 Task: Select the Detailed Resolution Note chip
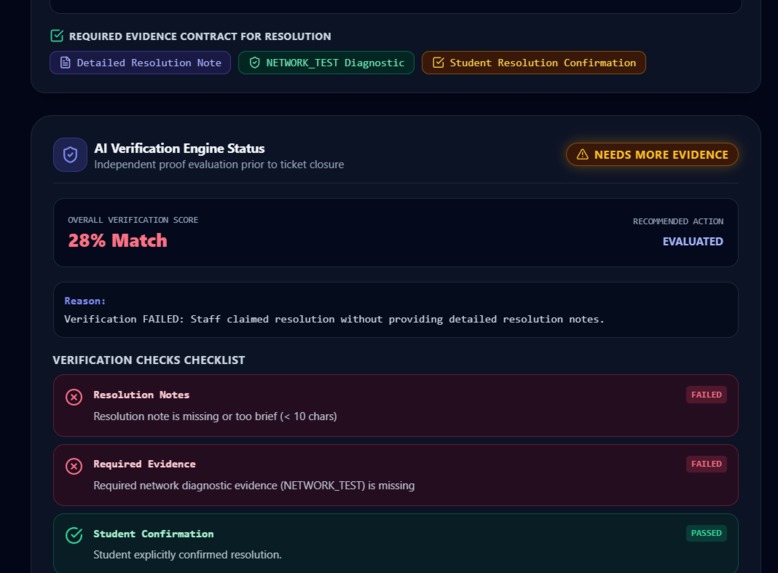[140, 63]
